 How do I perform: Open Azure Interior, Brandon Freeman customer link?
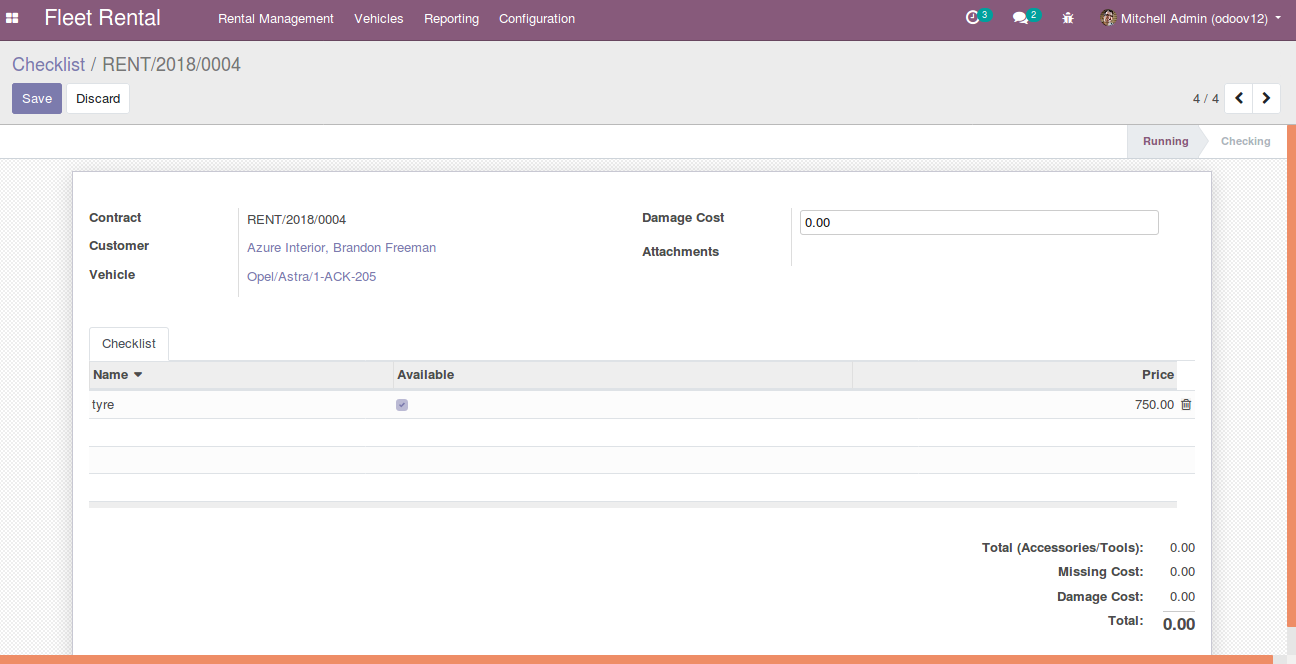click(341, 248)
